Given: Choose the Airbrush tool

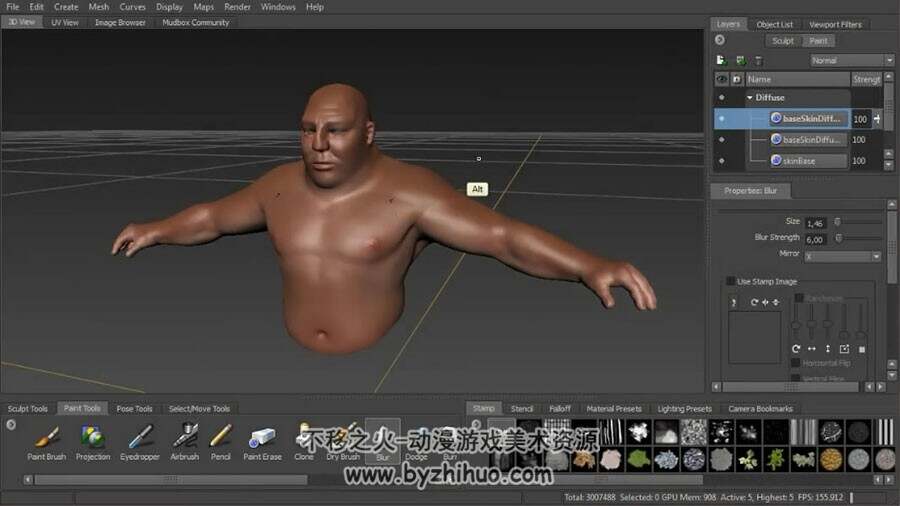Looking at the screenshot, I should point(185,442).
